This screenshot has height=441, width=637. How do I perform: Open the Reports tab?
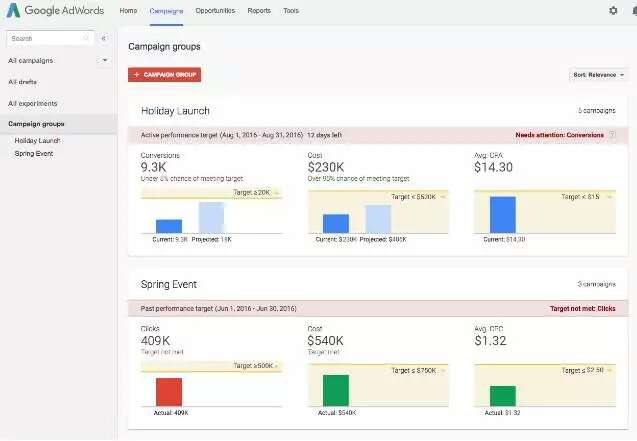coord(258,10)
